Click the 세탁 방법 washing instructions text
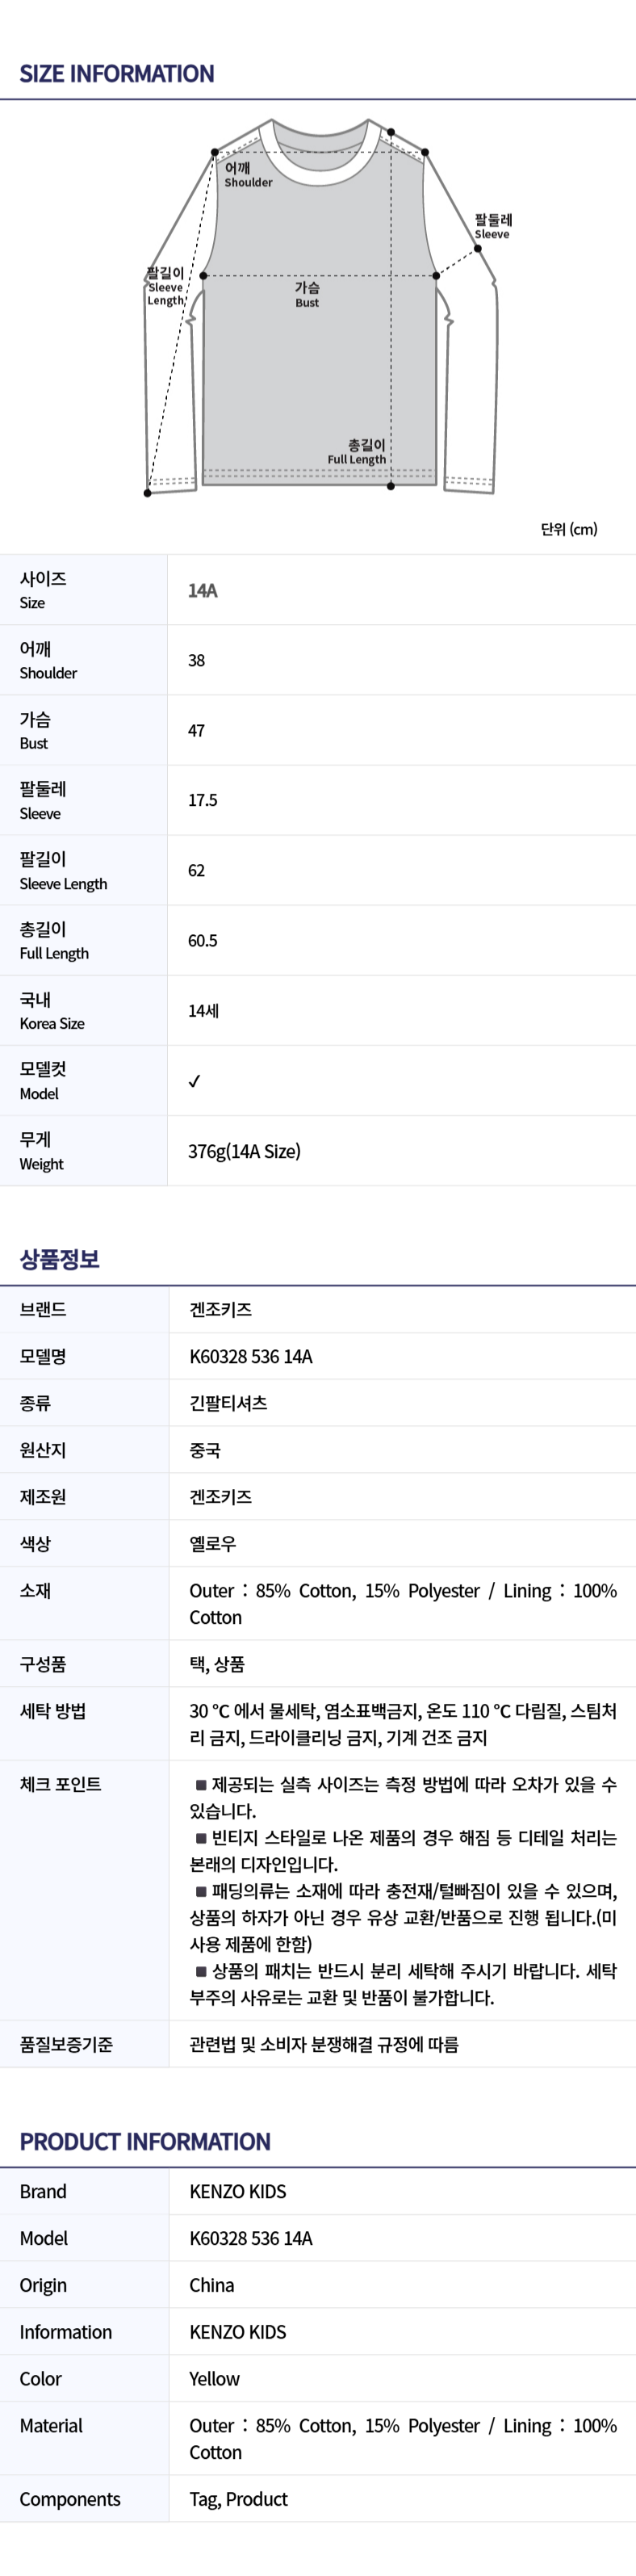This screenshot has width=636, height=2576. [403, 1724]
